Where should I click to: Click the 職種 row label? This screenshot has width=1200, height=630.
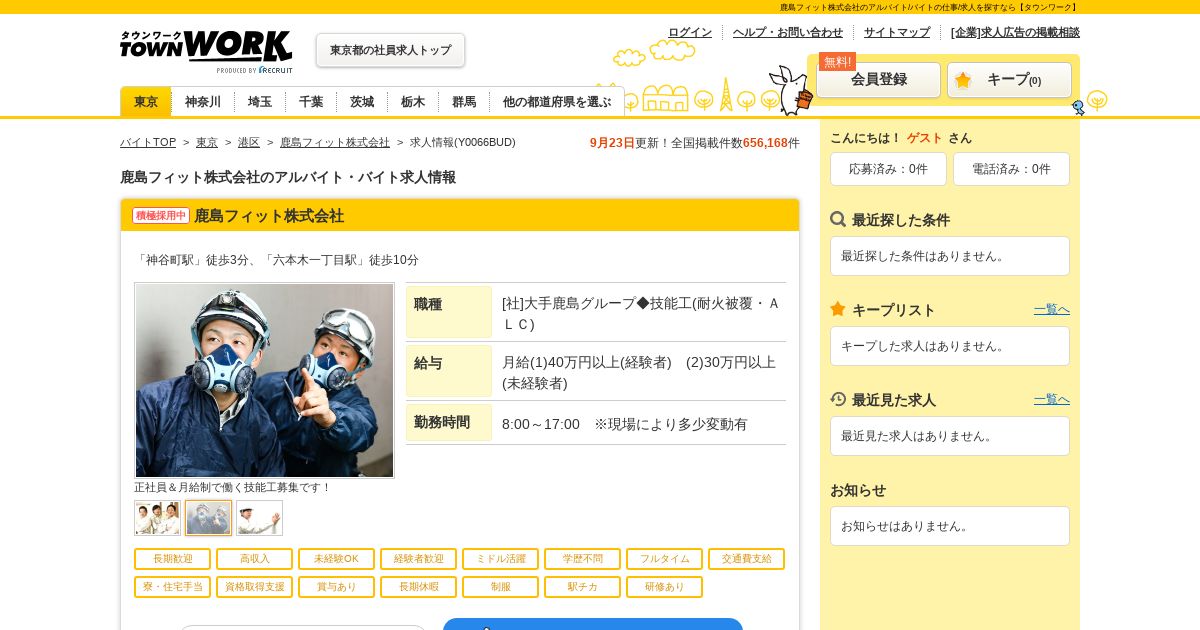click(449, 312)
